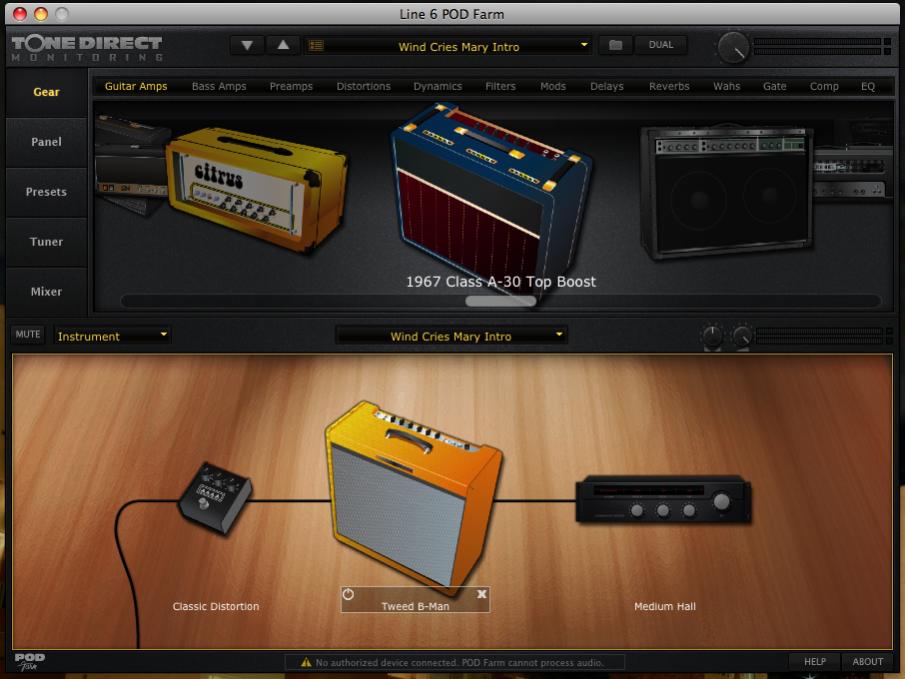Select the Tweed B-Man amp

[414, 497]
